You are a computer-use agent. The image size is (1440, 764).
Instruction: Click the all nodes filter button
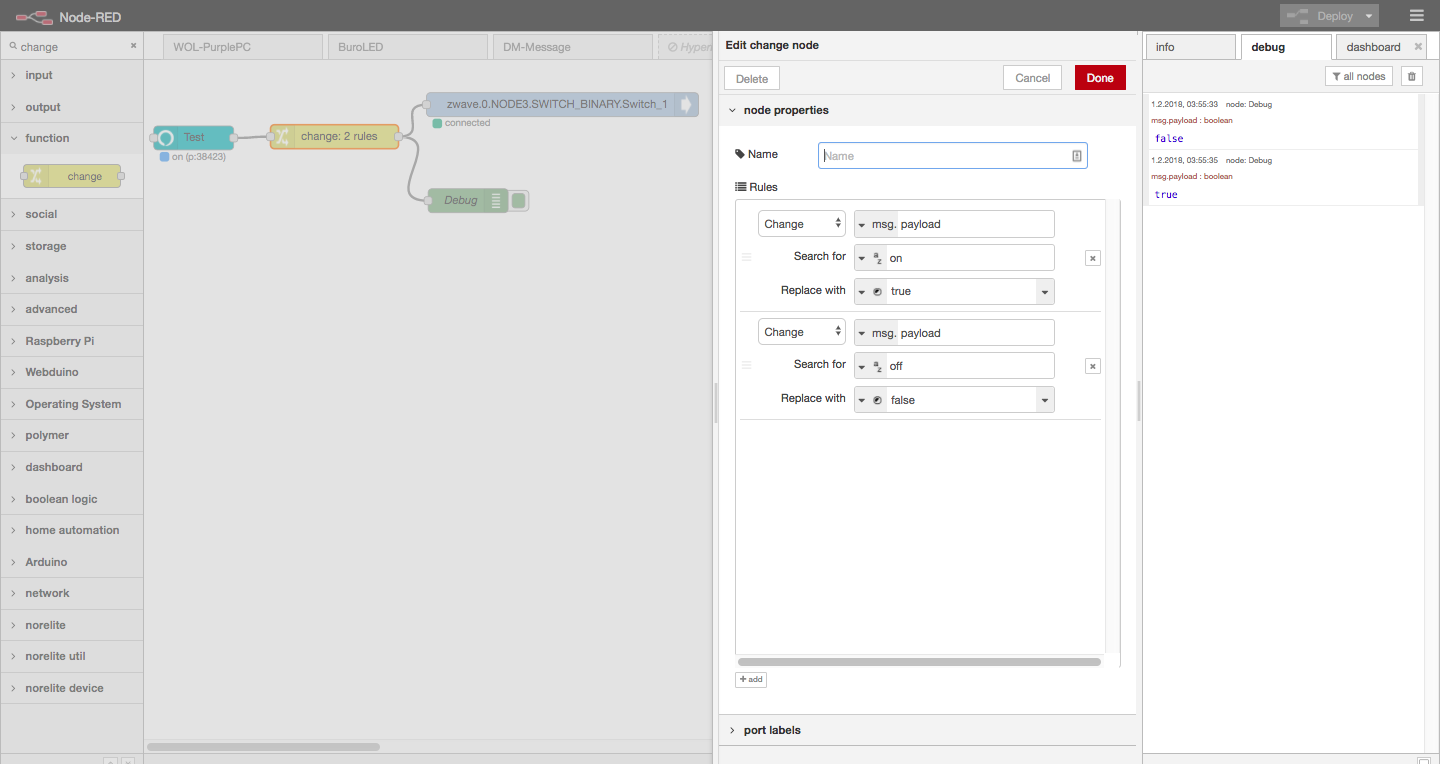coord(1359,76)
